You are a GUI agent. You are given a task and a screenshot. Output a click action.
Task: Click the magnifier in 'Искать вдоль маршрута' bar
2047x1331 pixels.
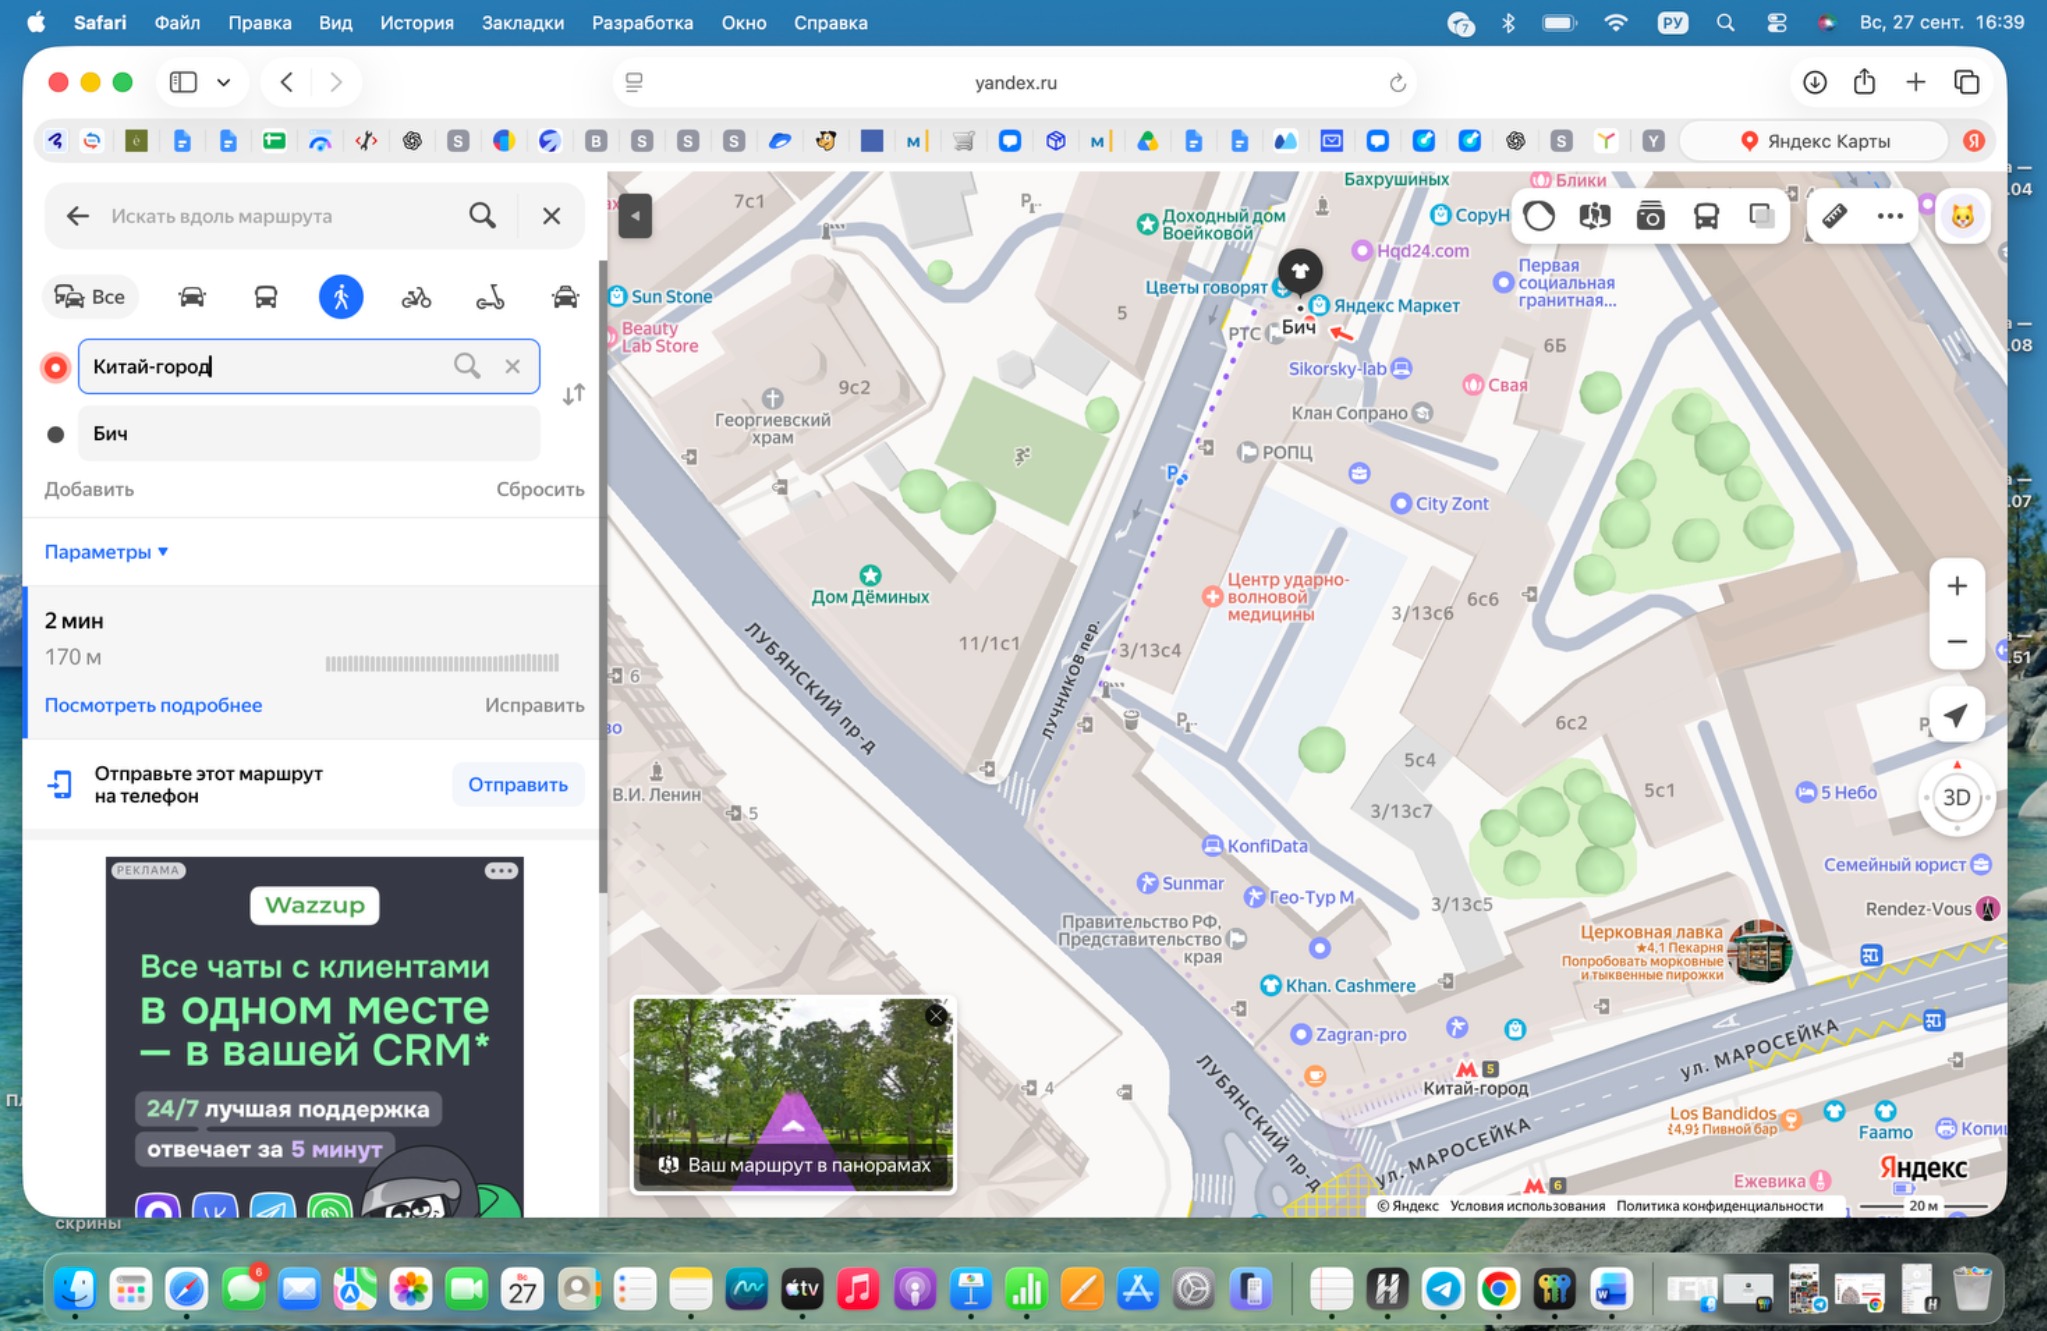[482, 216]
